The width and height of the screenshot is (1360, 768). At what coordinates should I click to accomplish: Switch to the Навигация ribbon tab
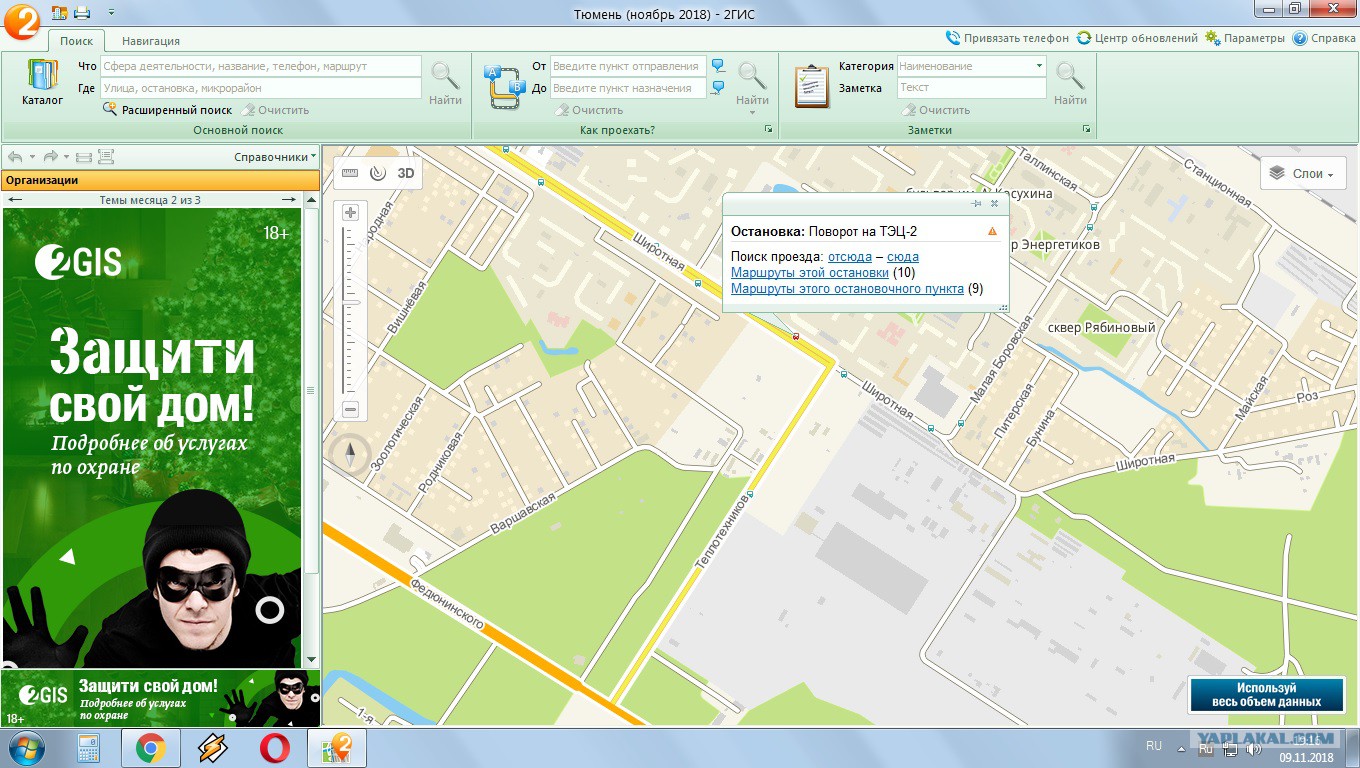point(151,41)
